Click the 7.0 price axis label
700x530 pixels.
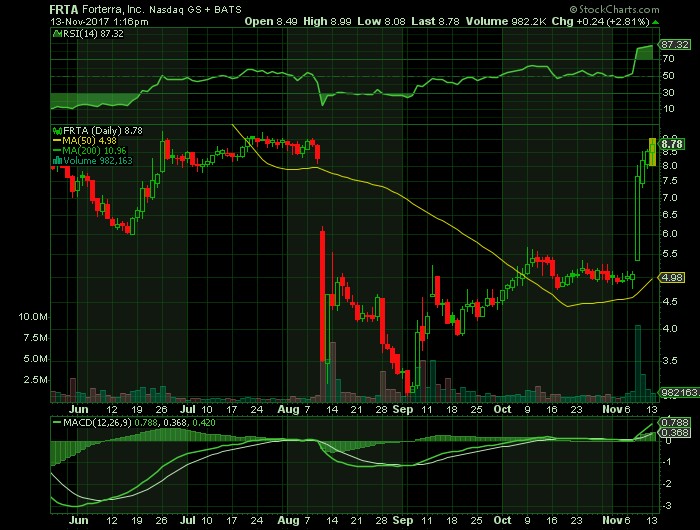(671, 198)
